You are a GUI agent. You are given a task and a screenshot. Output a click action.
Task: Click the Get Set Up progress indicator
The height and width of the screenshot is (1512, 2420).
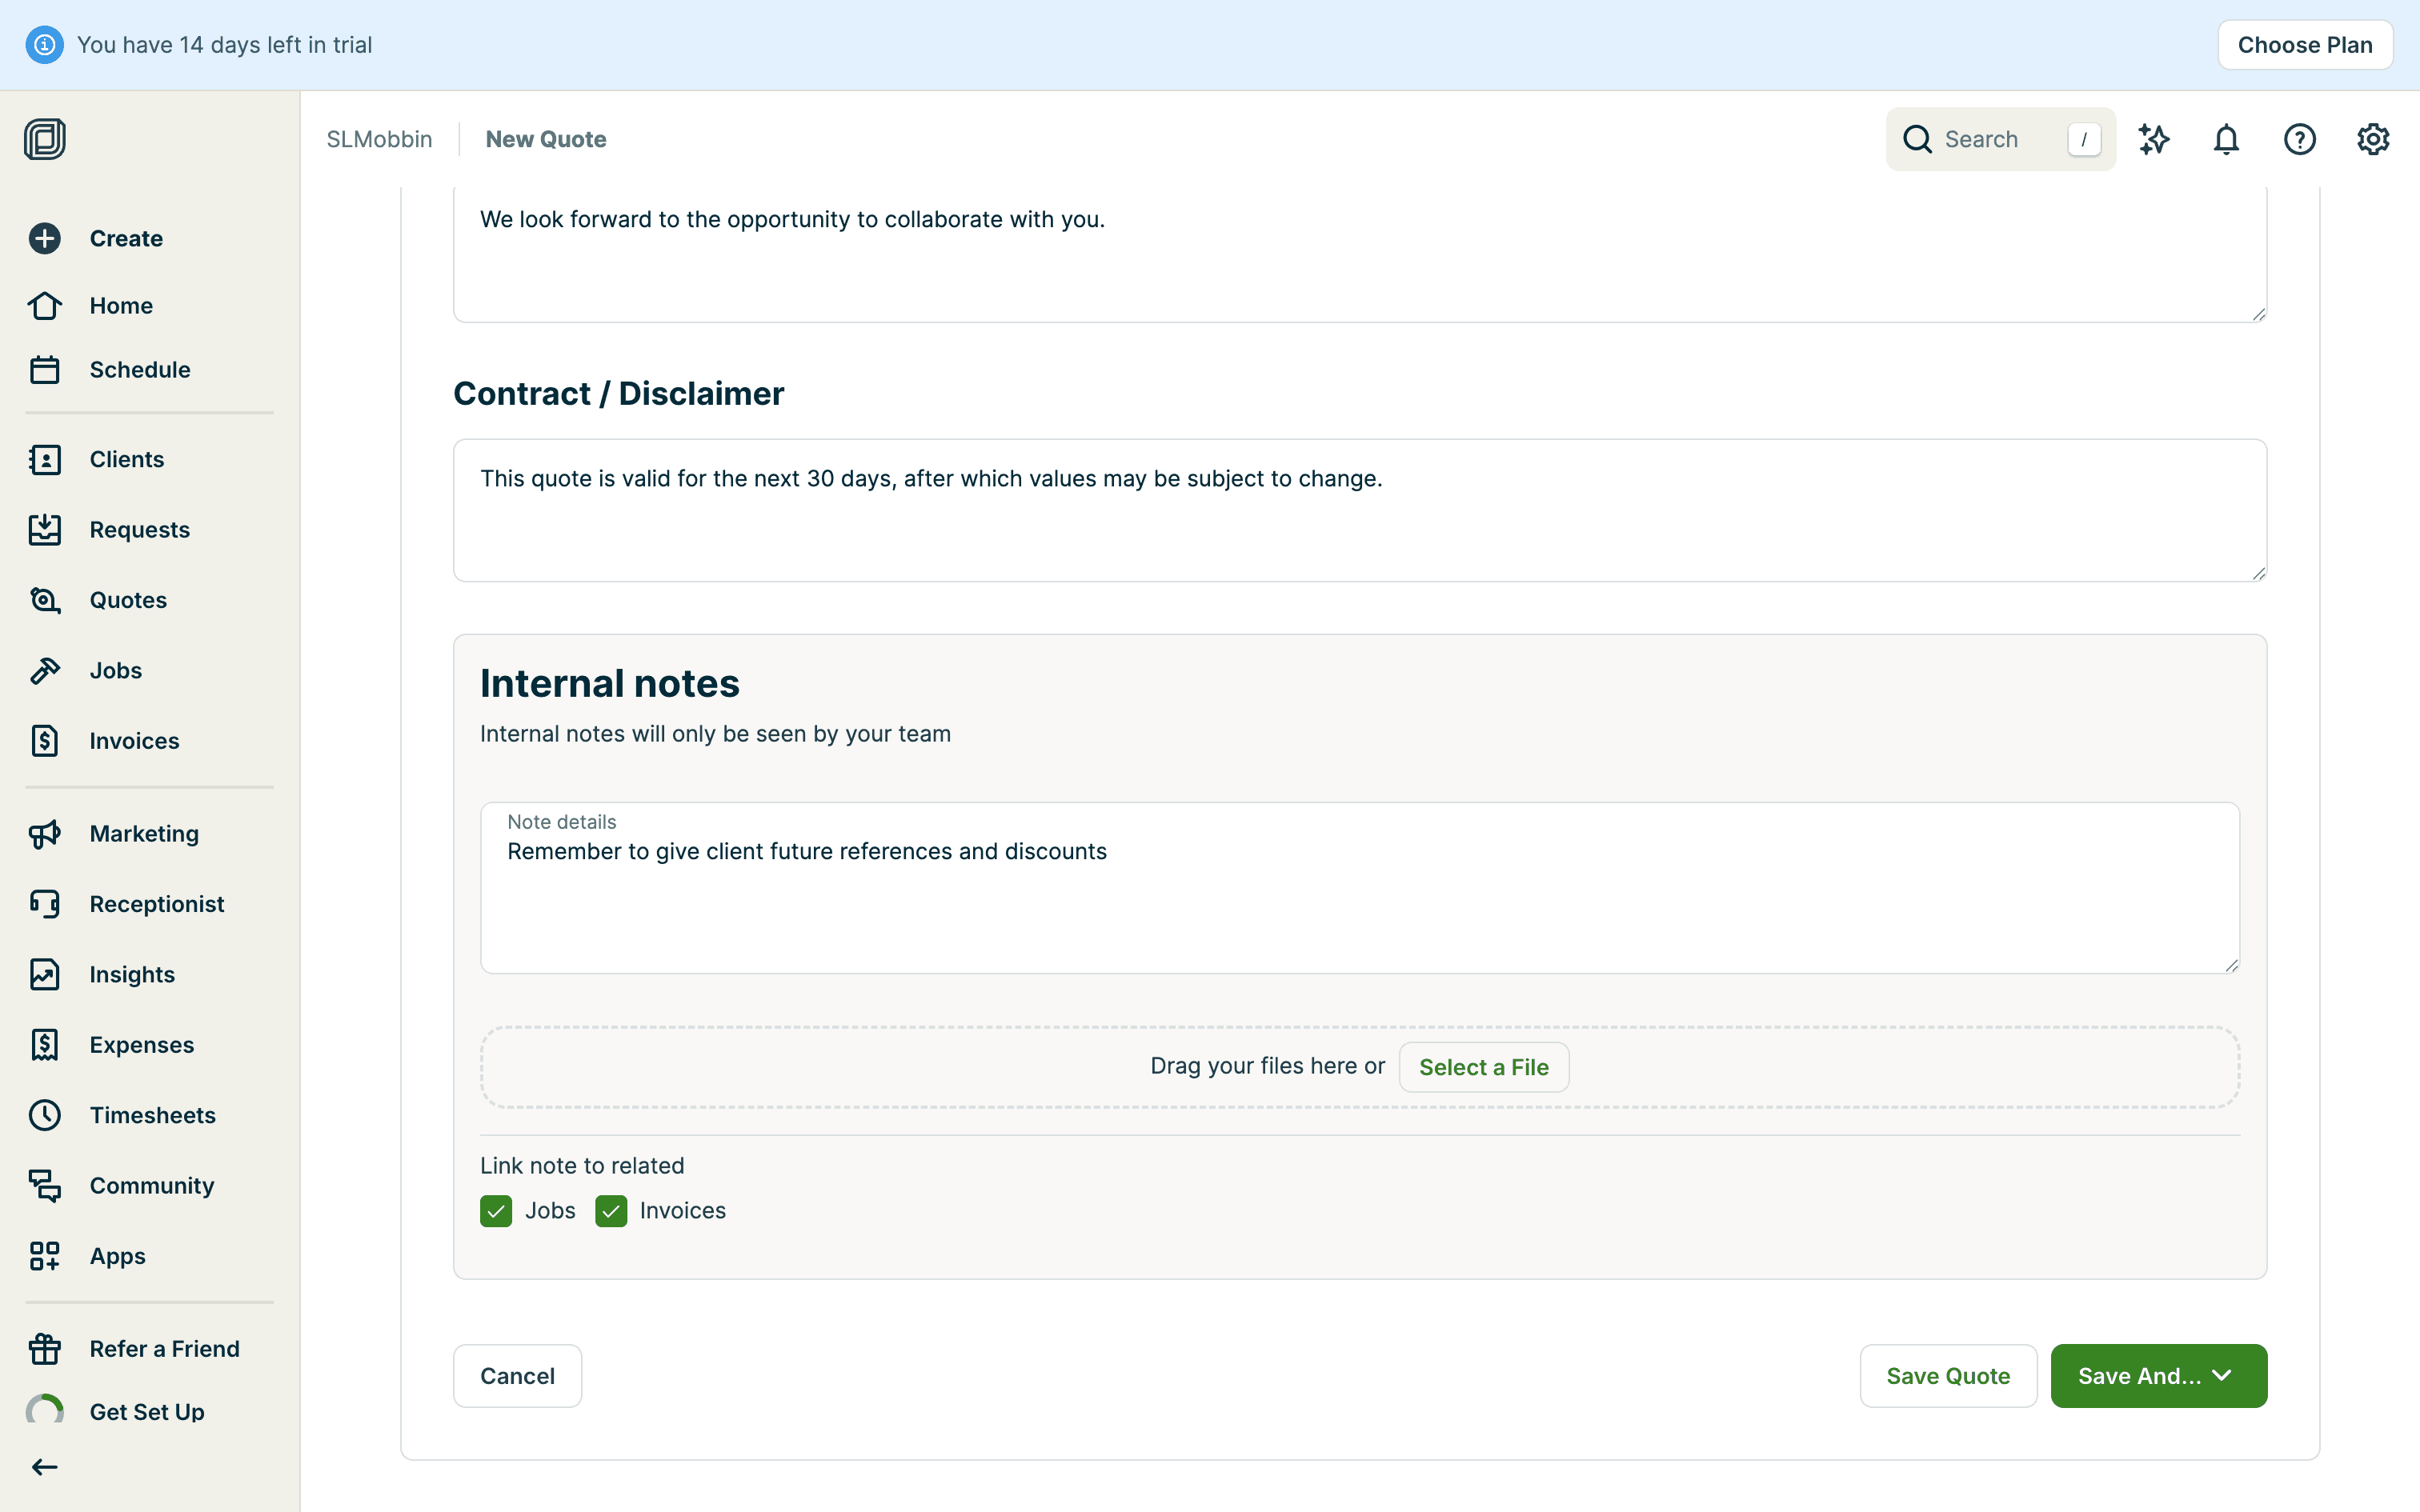(45, 1412)
